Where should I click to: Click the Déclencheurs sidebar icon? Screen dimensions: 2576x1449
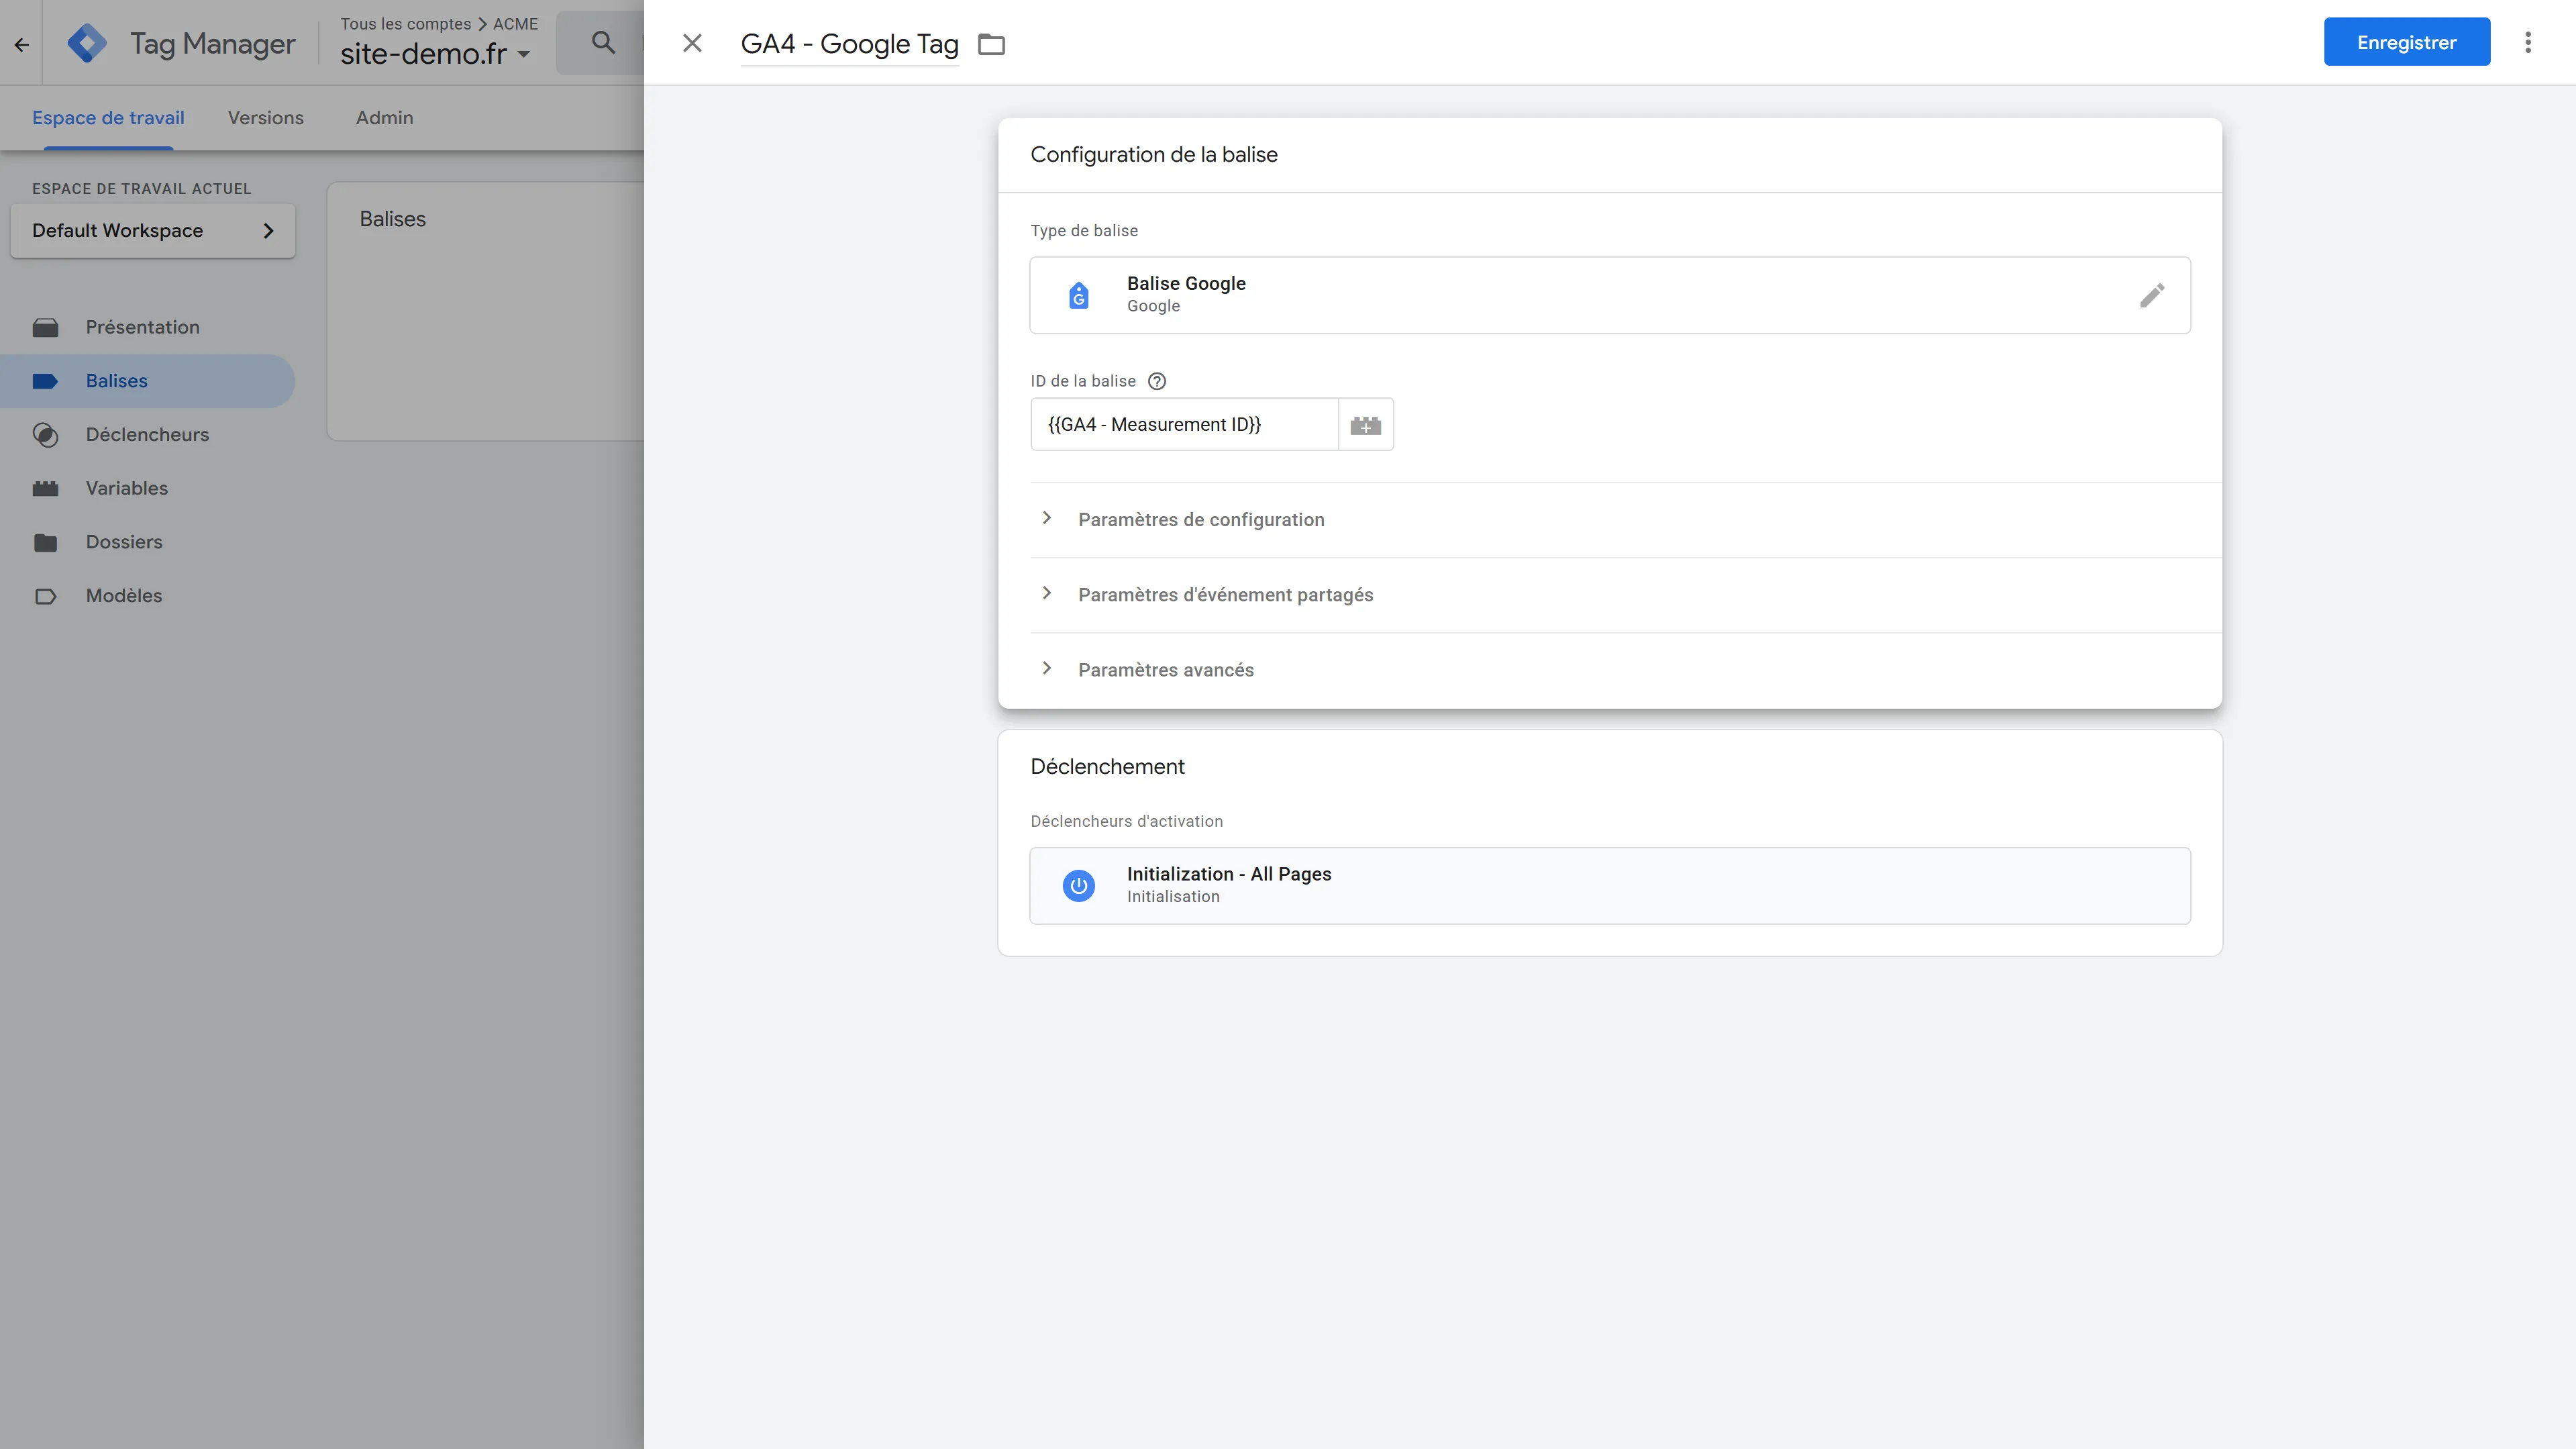45,435
